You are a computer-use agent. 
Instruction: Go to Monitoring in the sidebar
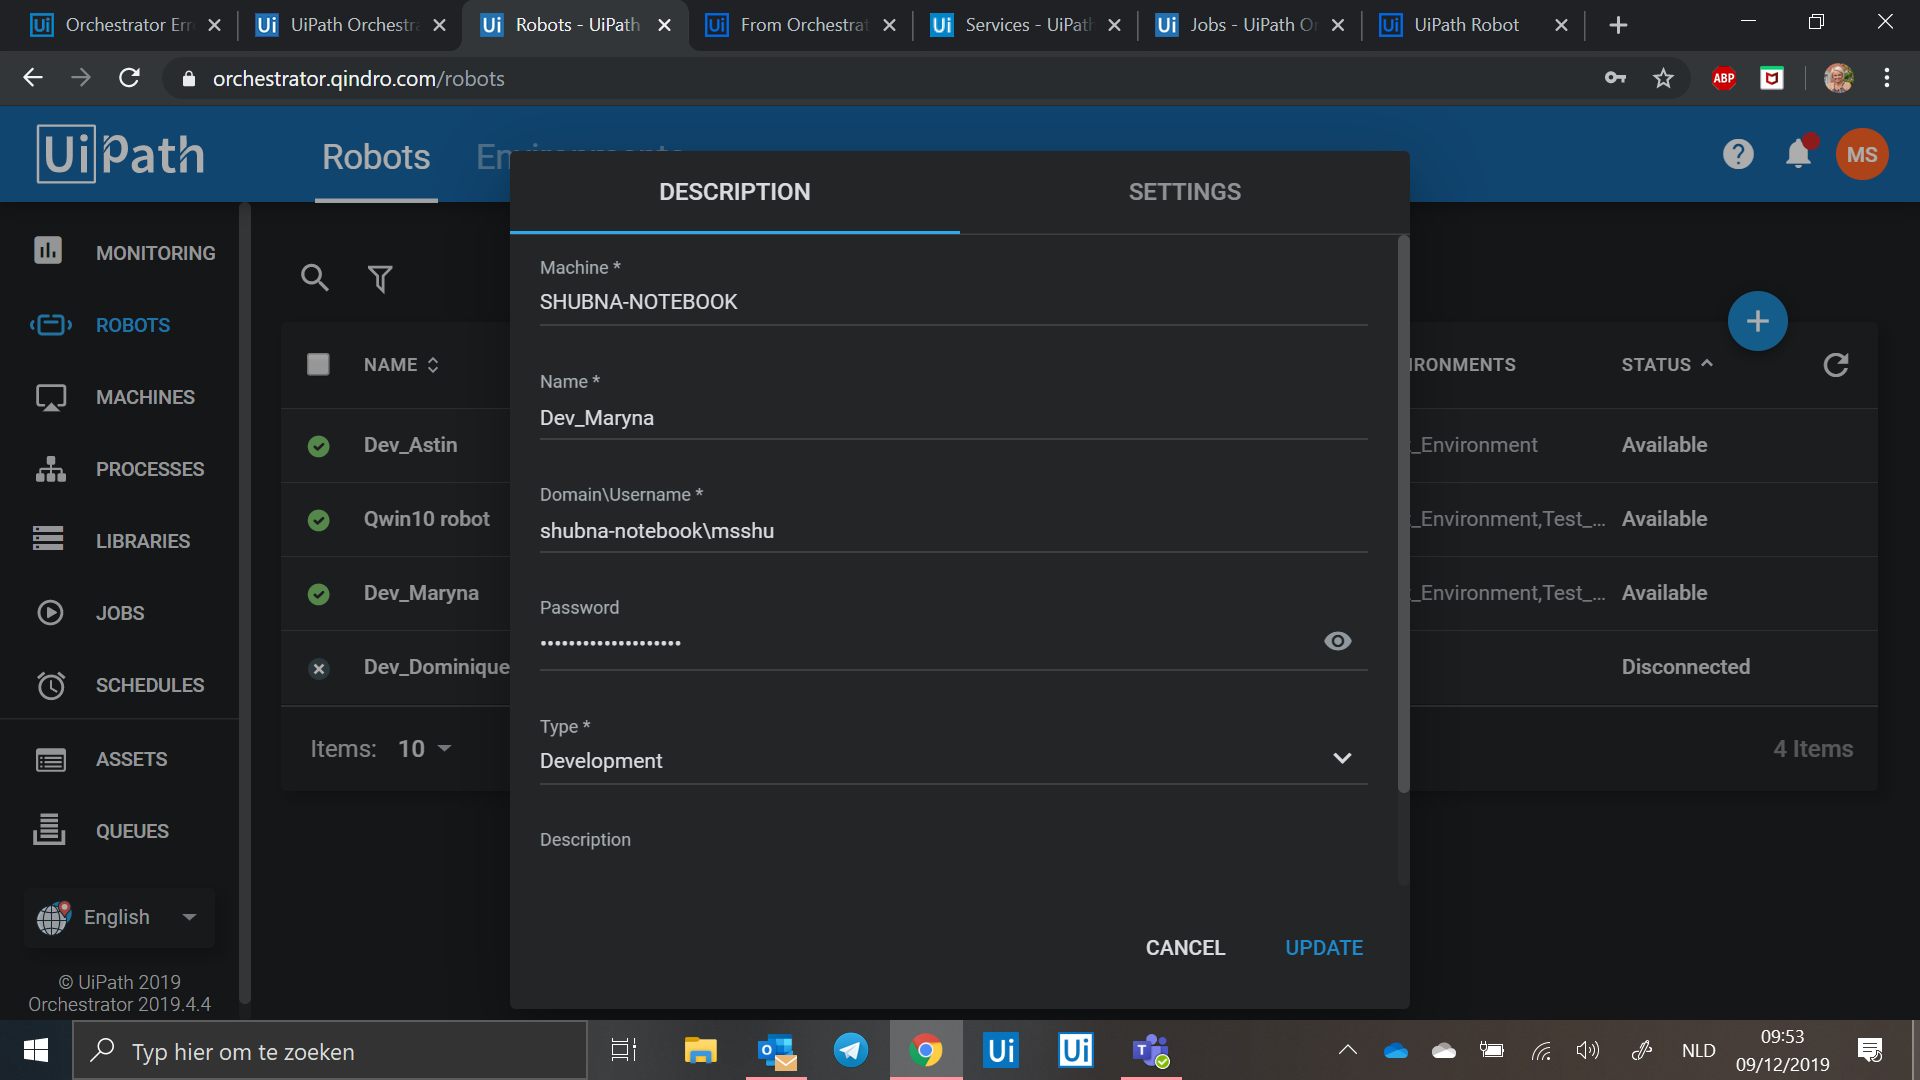tap(155, 253)
